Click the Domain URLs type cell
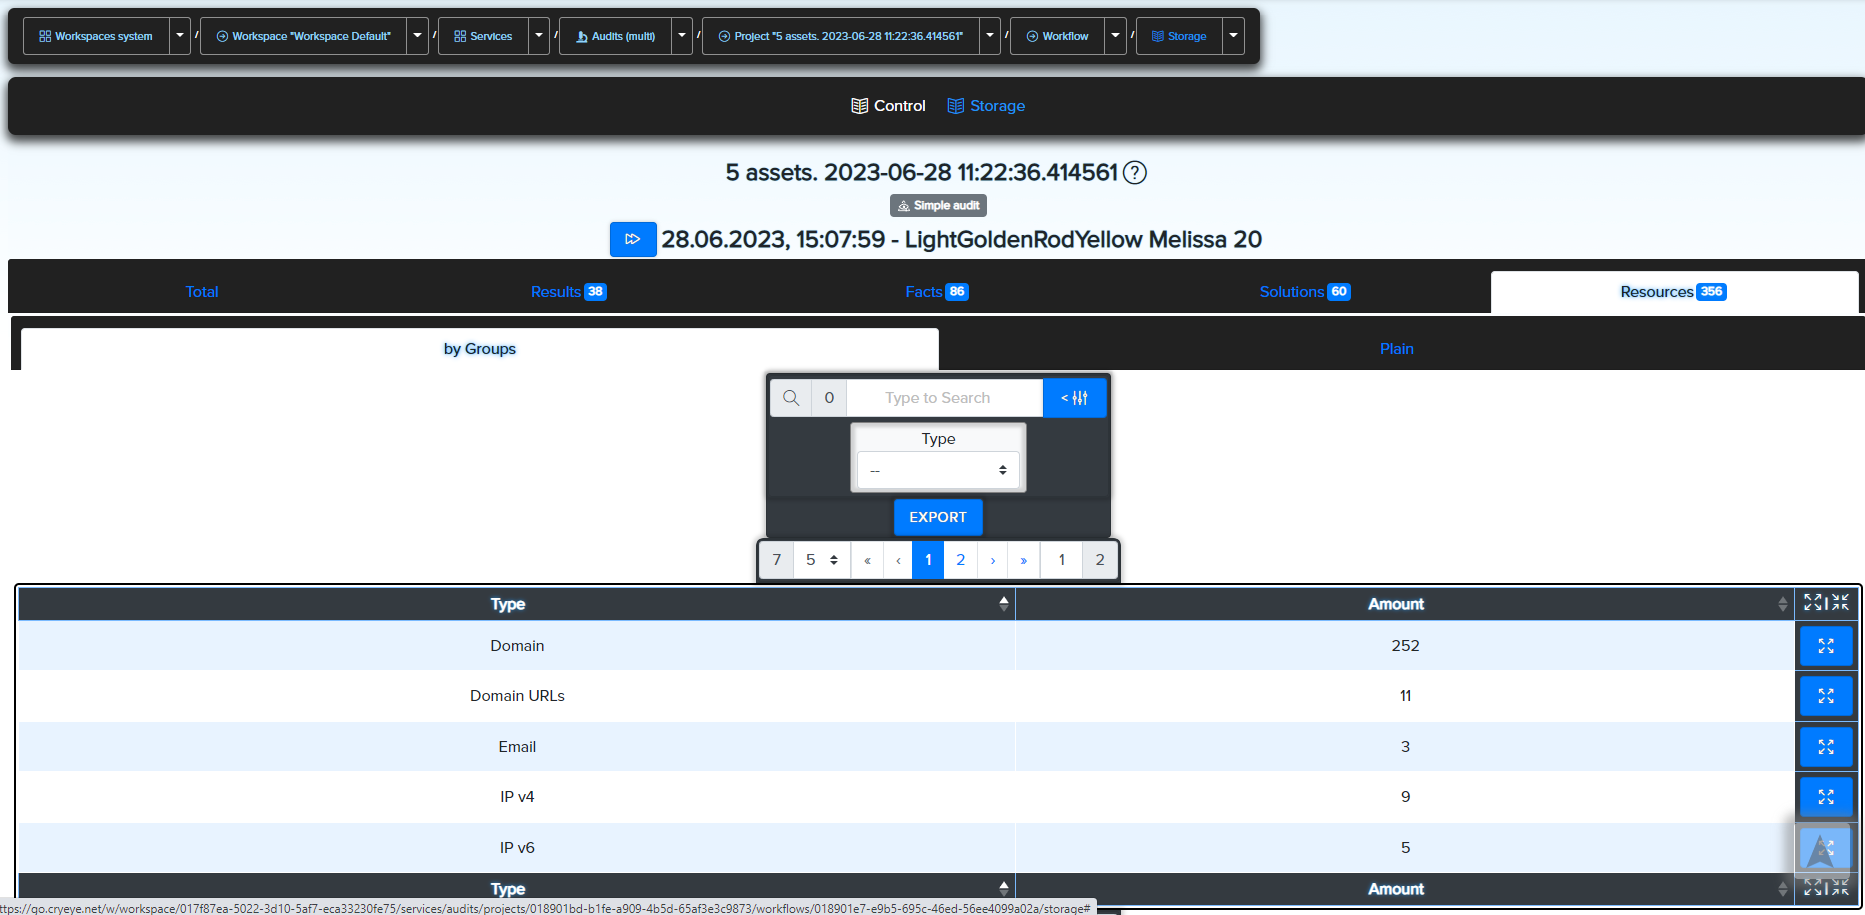The width and height of the screenshot is (1865, 915). tap(517, 696)
